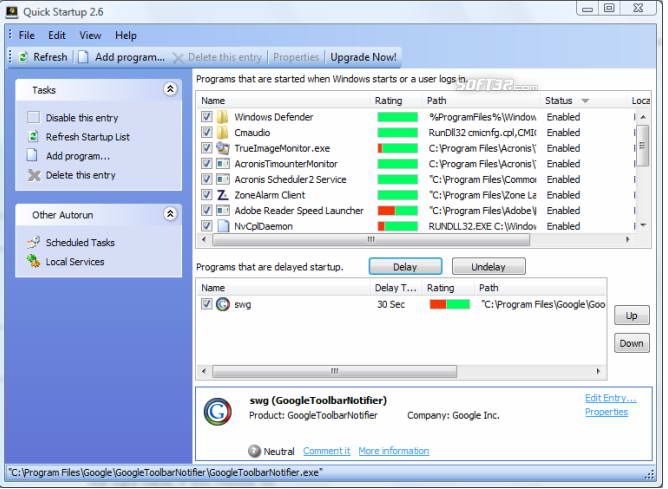Click the swg Google icon in delayed list
Viewport: 668px width, 489px height.
click(x=222, y=304)
